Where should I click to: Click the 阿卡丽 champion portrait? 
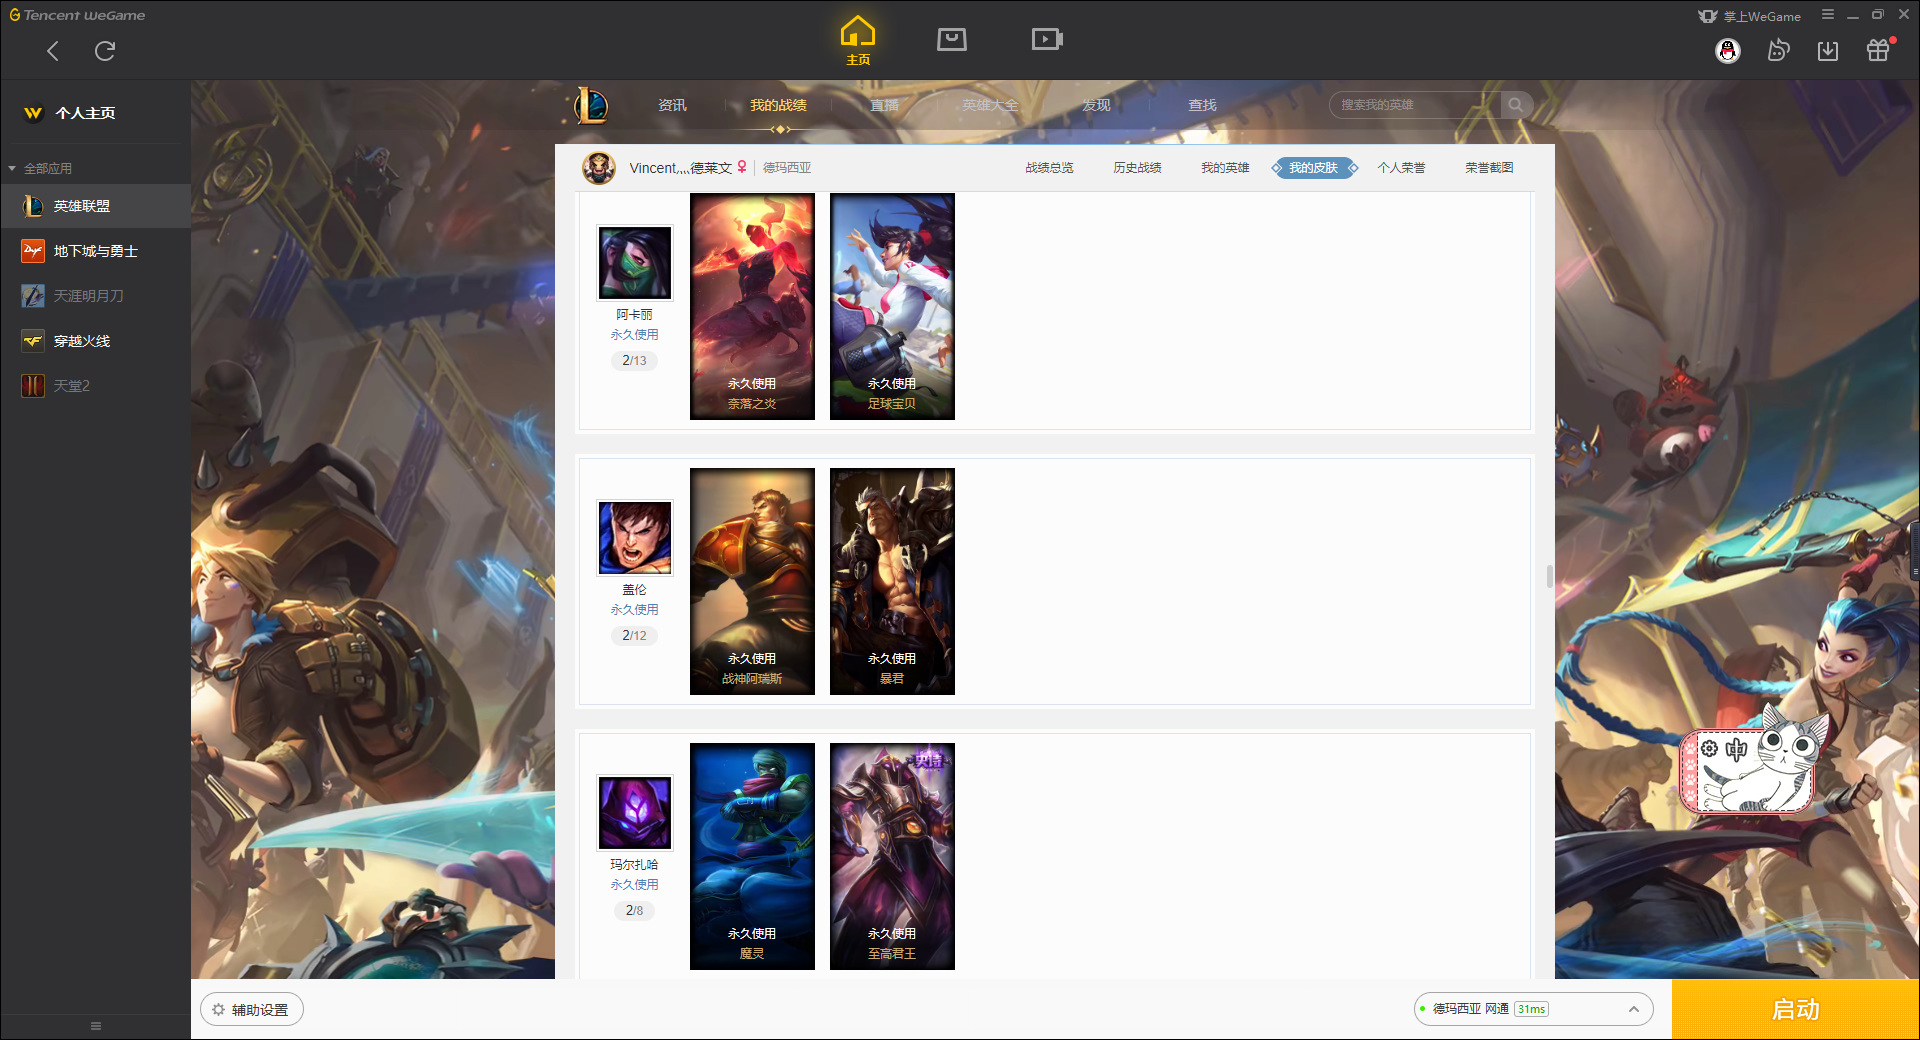(x=634, y=263)
